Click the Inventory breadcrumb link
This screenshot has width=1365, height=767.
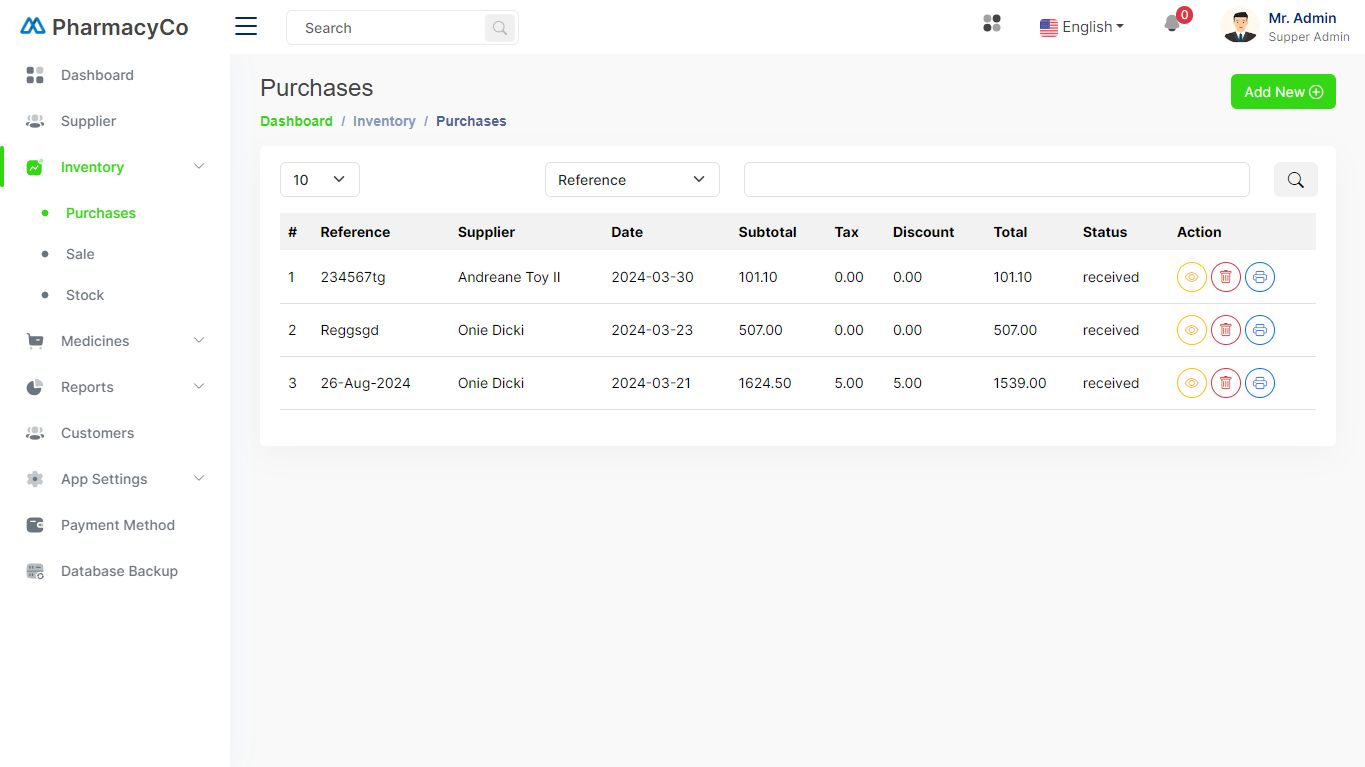[x=384, y=121]
